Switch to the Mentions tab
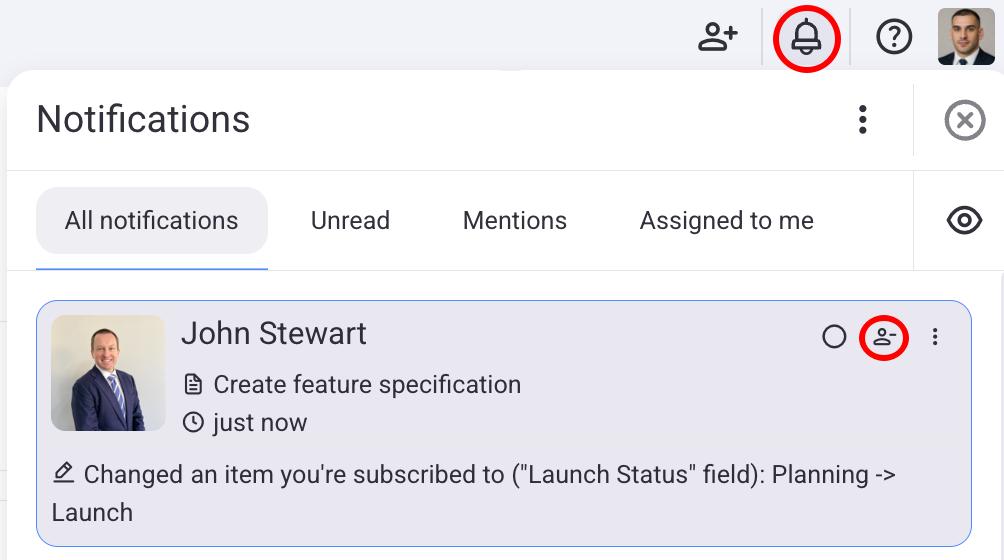Viewport: 1004px width, 560px height. [x=515, y=221]
